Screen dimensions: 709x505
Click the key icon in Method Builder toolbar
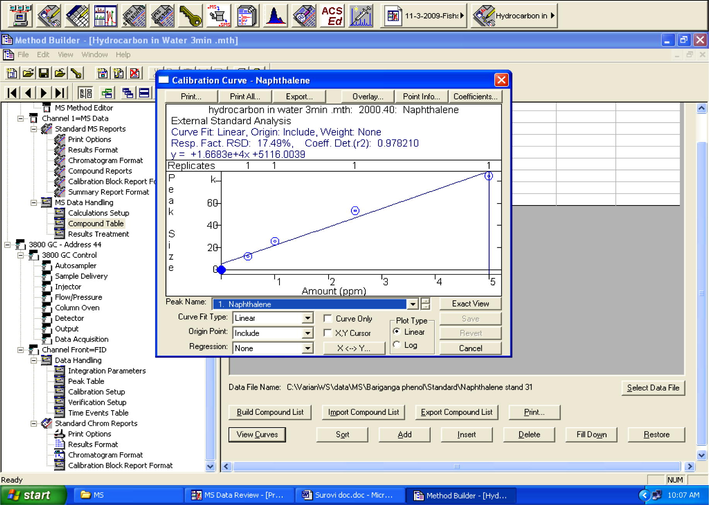pyautogui.click(x=76, y=73)
